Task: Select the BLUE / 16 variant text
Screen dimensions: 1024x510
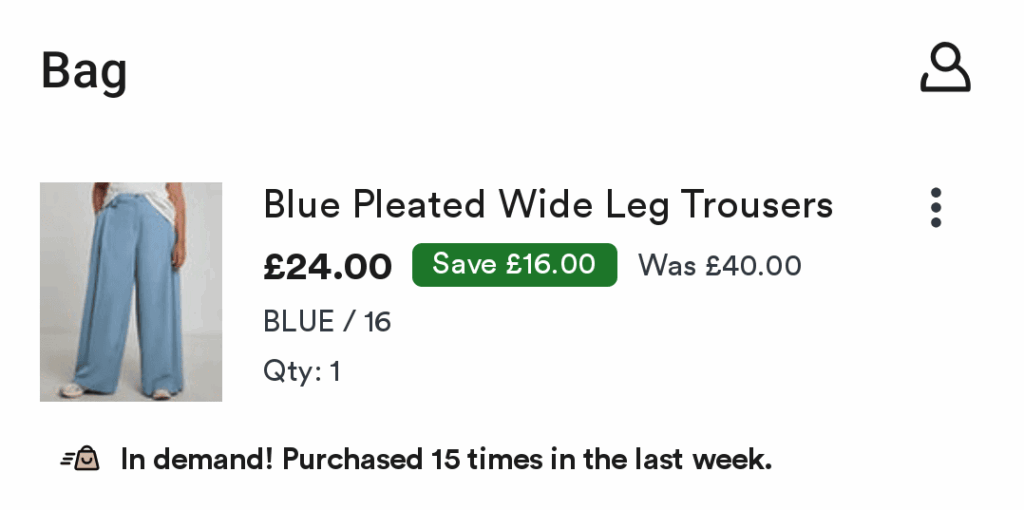Action: click(327, 322)
